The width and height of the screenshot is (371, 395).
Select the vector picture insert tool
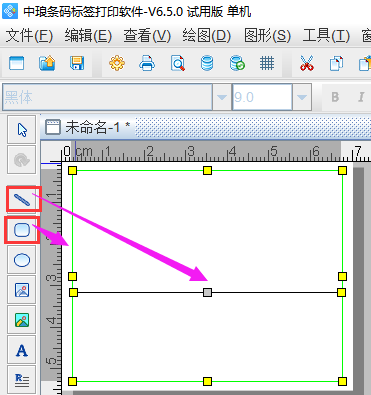point(22,290)
